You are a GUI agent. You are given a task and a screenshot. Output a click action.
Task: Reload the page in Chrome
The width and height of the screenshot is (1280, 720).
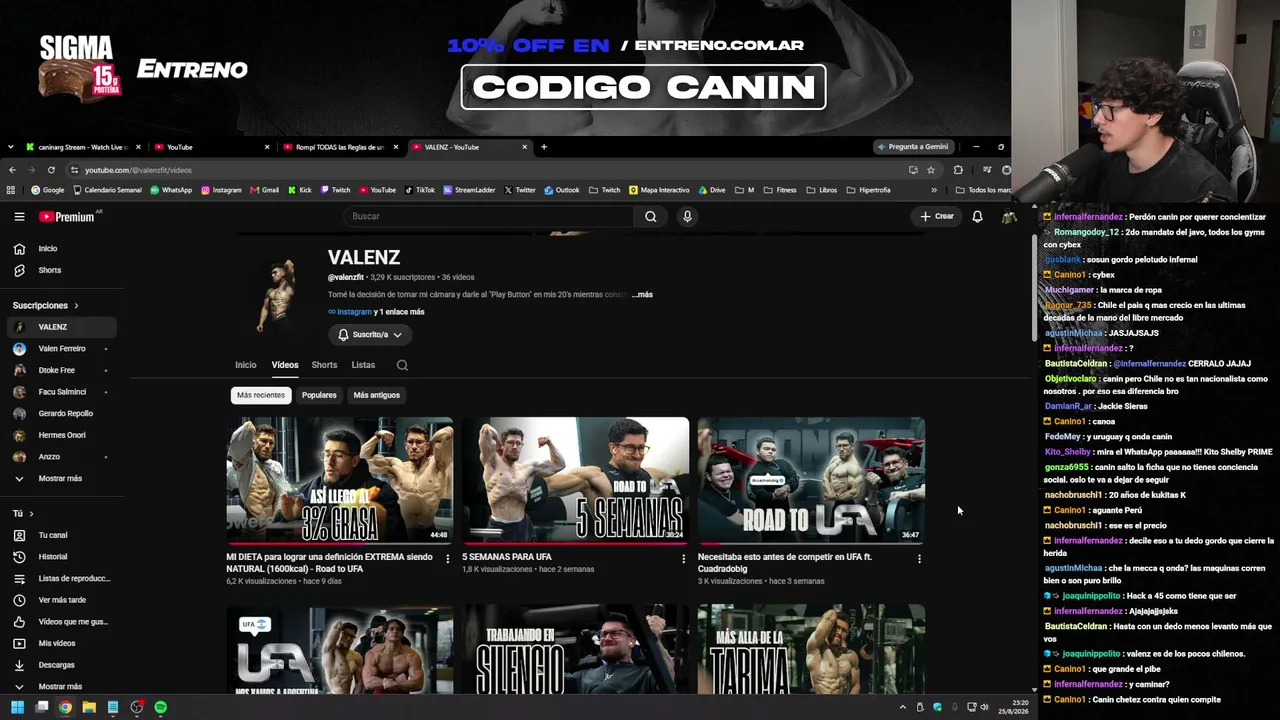(x=51, y=170)
